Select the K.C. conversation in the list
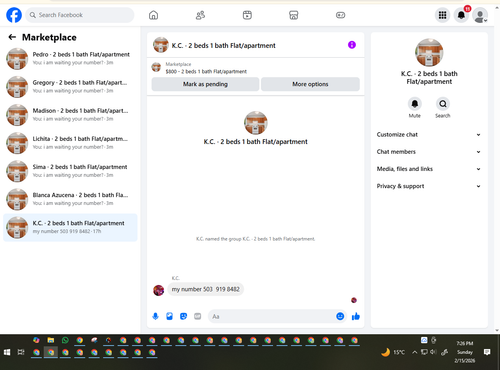This screenshot has height=370, width=500. tap(70, 227)
